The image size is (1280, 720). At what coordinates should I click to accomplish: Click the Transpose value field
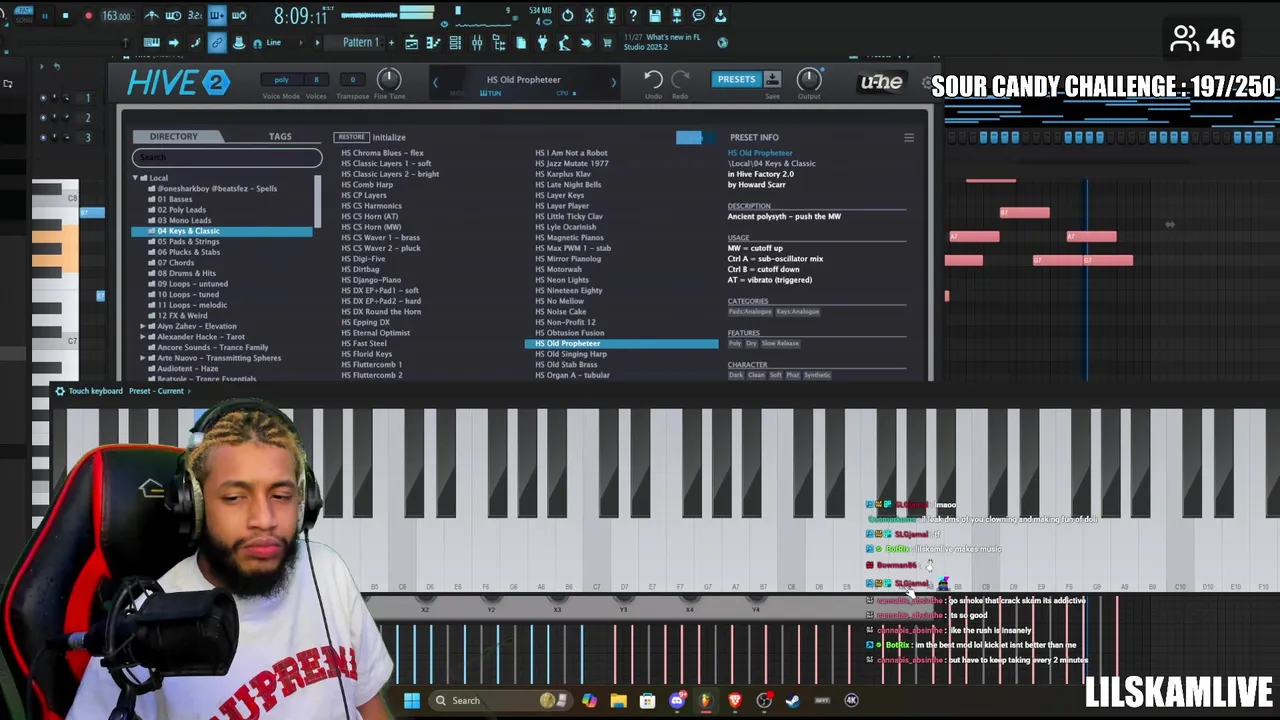click(x=352, y=80)
